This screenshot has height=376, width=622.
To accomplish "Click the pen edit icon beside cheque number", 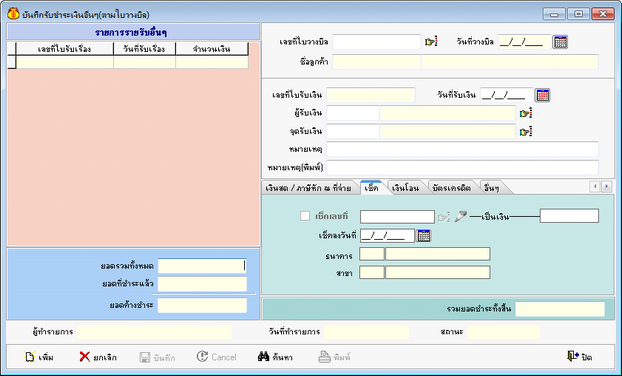I will [x=460, y=216].
